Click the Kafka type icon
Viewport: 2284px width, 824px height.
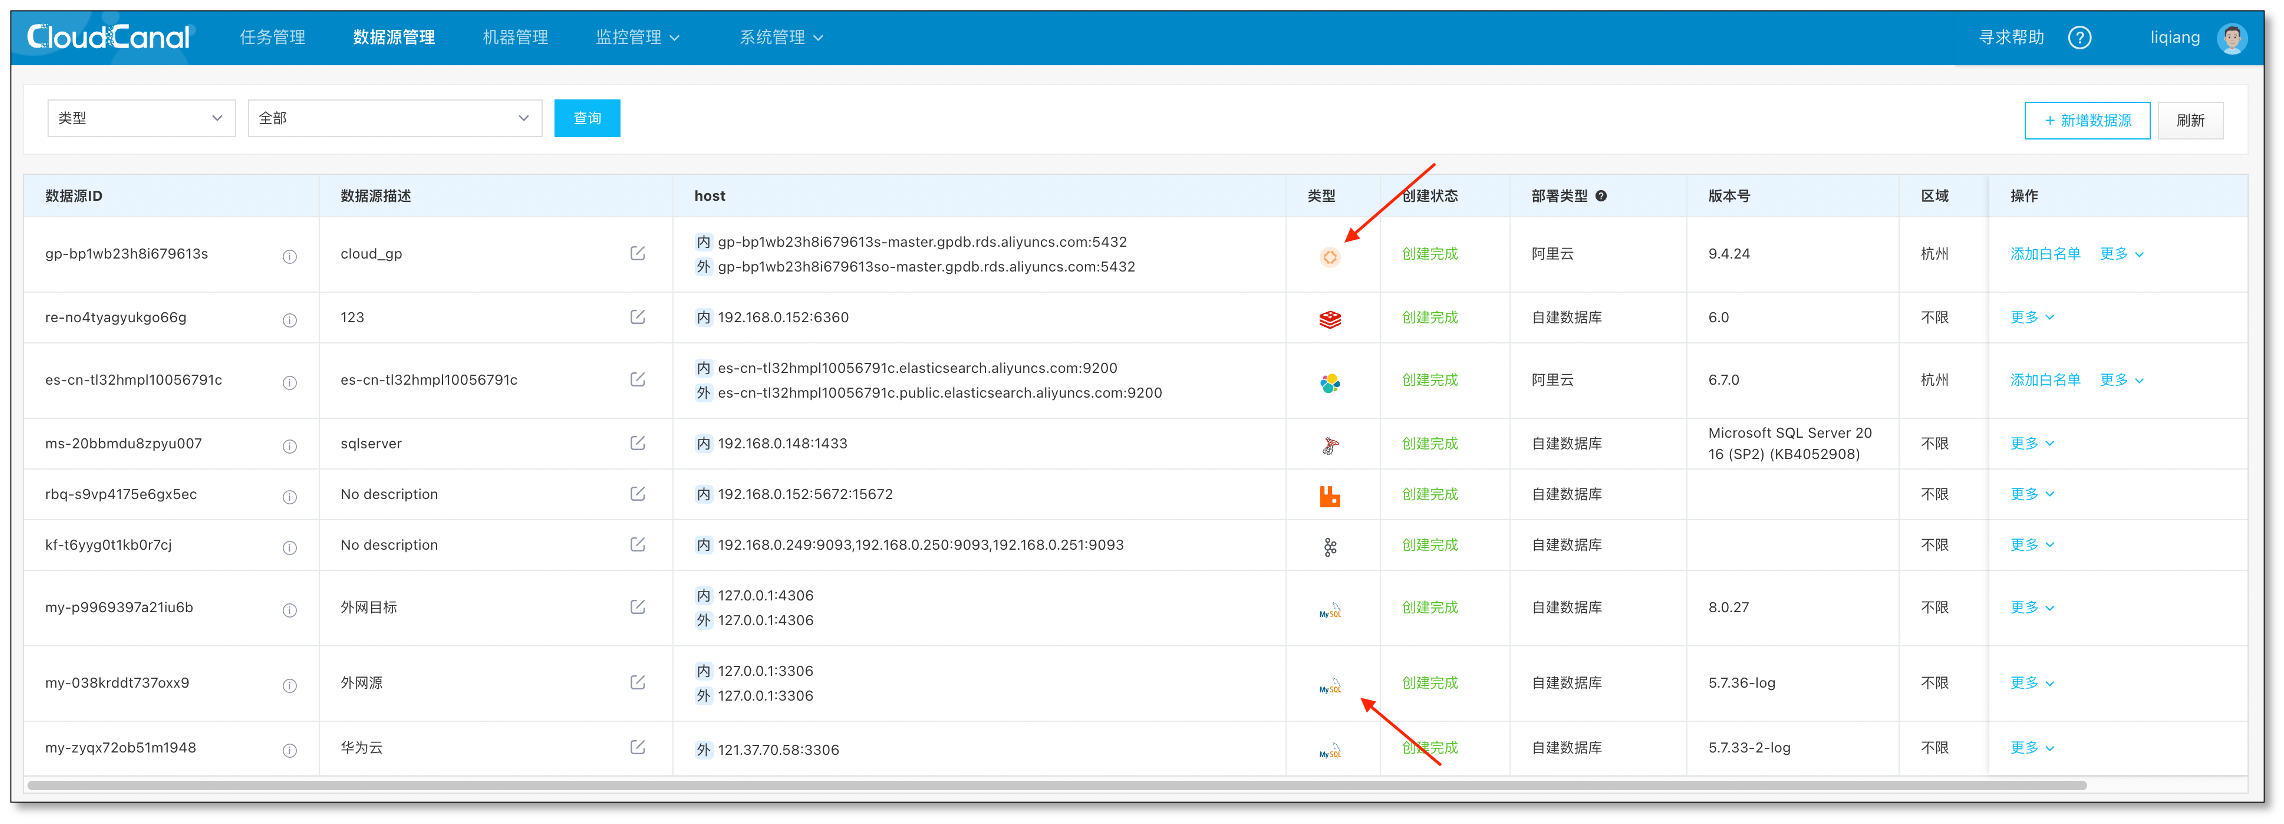[1330, 547]
